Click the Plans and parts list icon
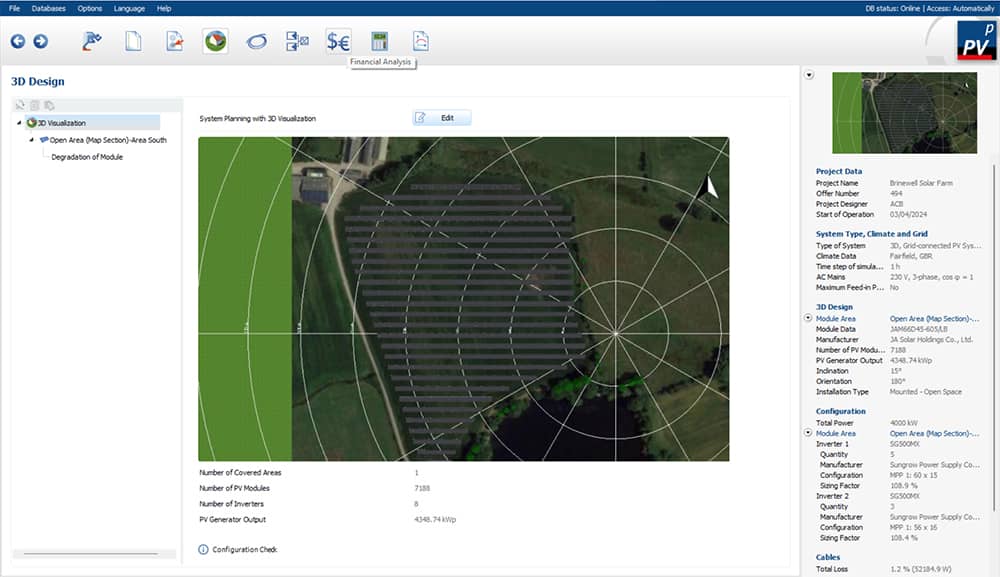1000x577 pixels. pos(297,41)
